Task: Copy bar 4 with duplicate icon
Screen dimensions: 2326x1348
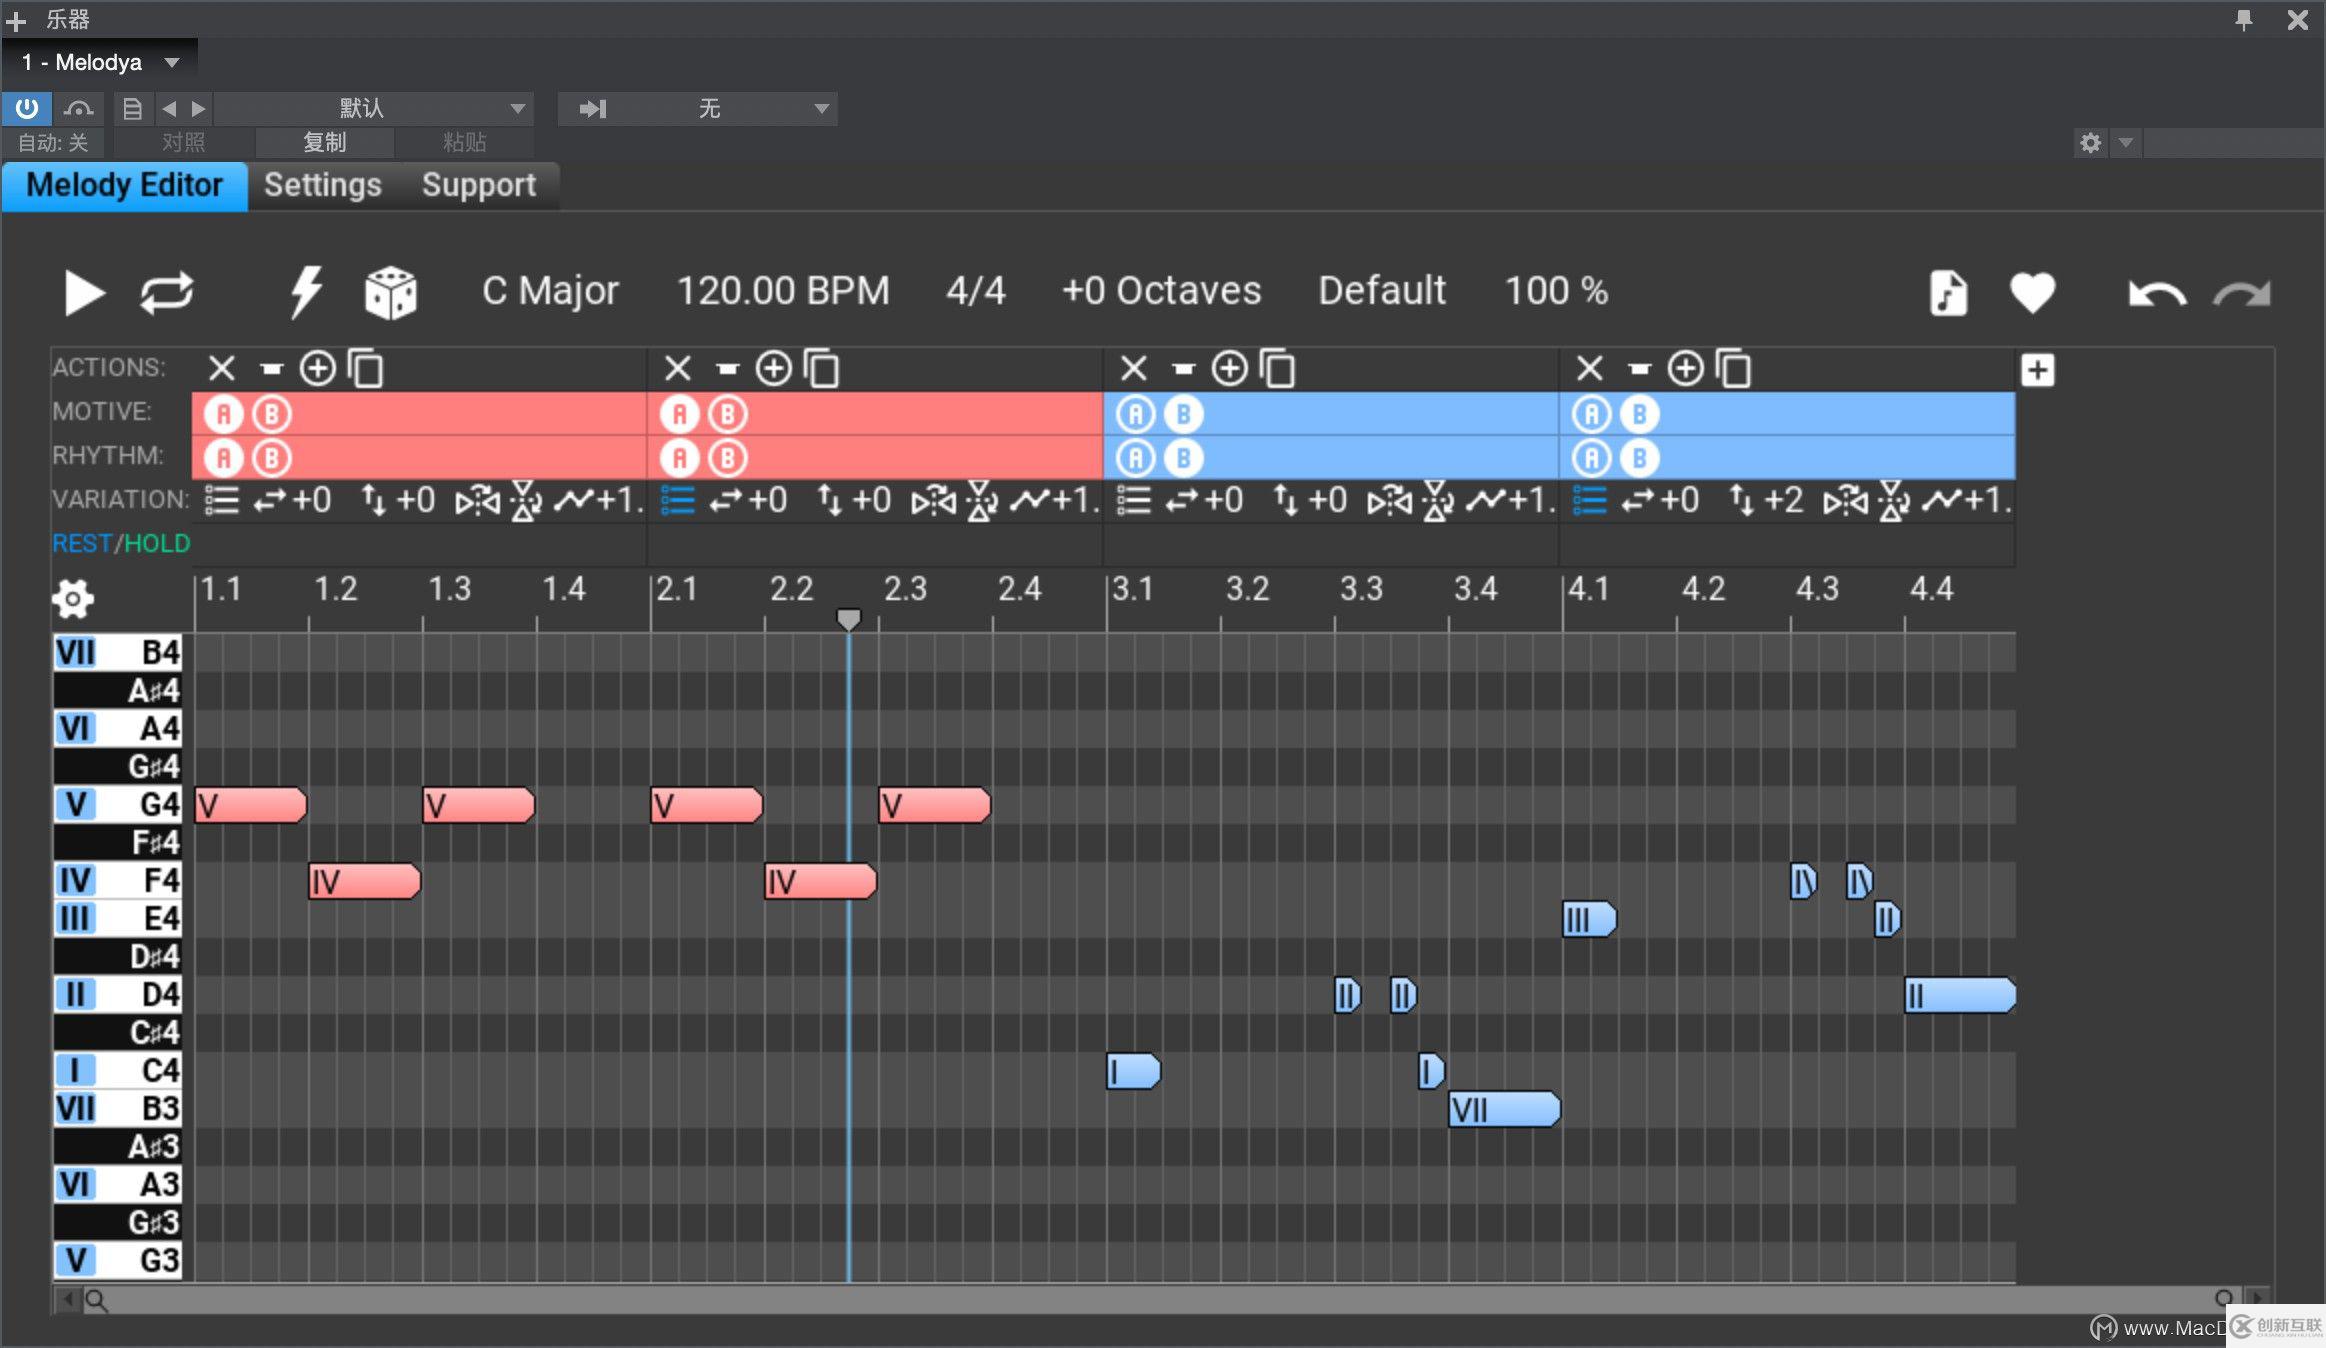Action: pos(1734,368)
